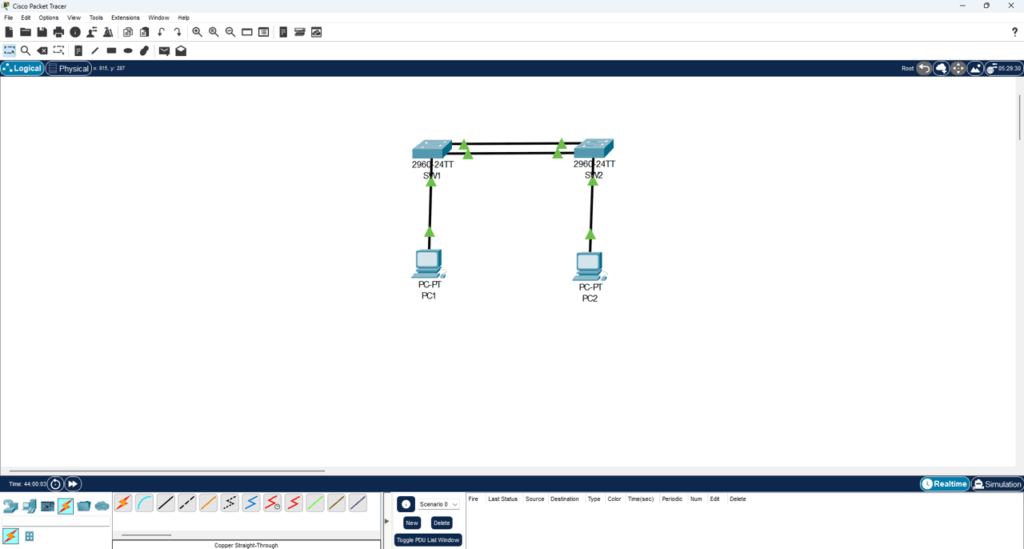
Task: Click the PC2 computer device
Action: coord(589,266)
